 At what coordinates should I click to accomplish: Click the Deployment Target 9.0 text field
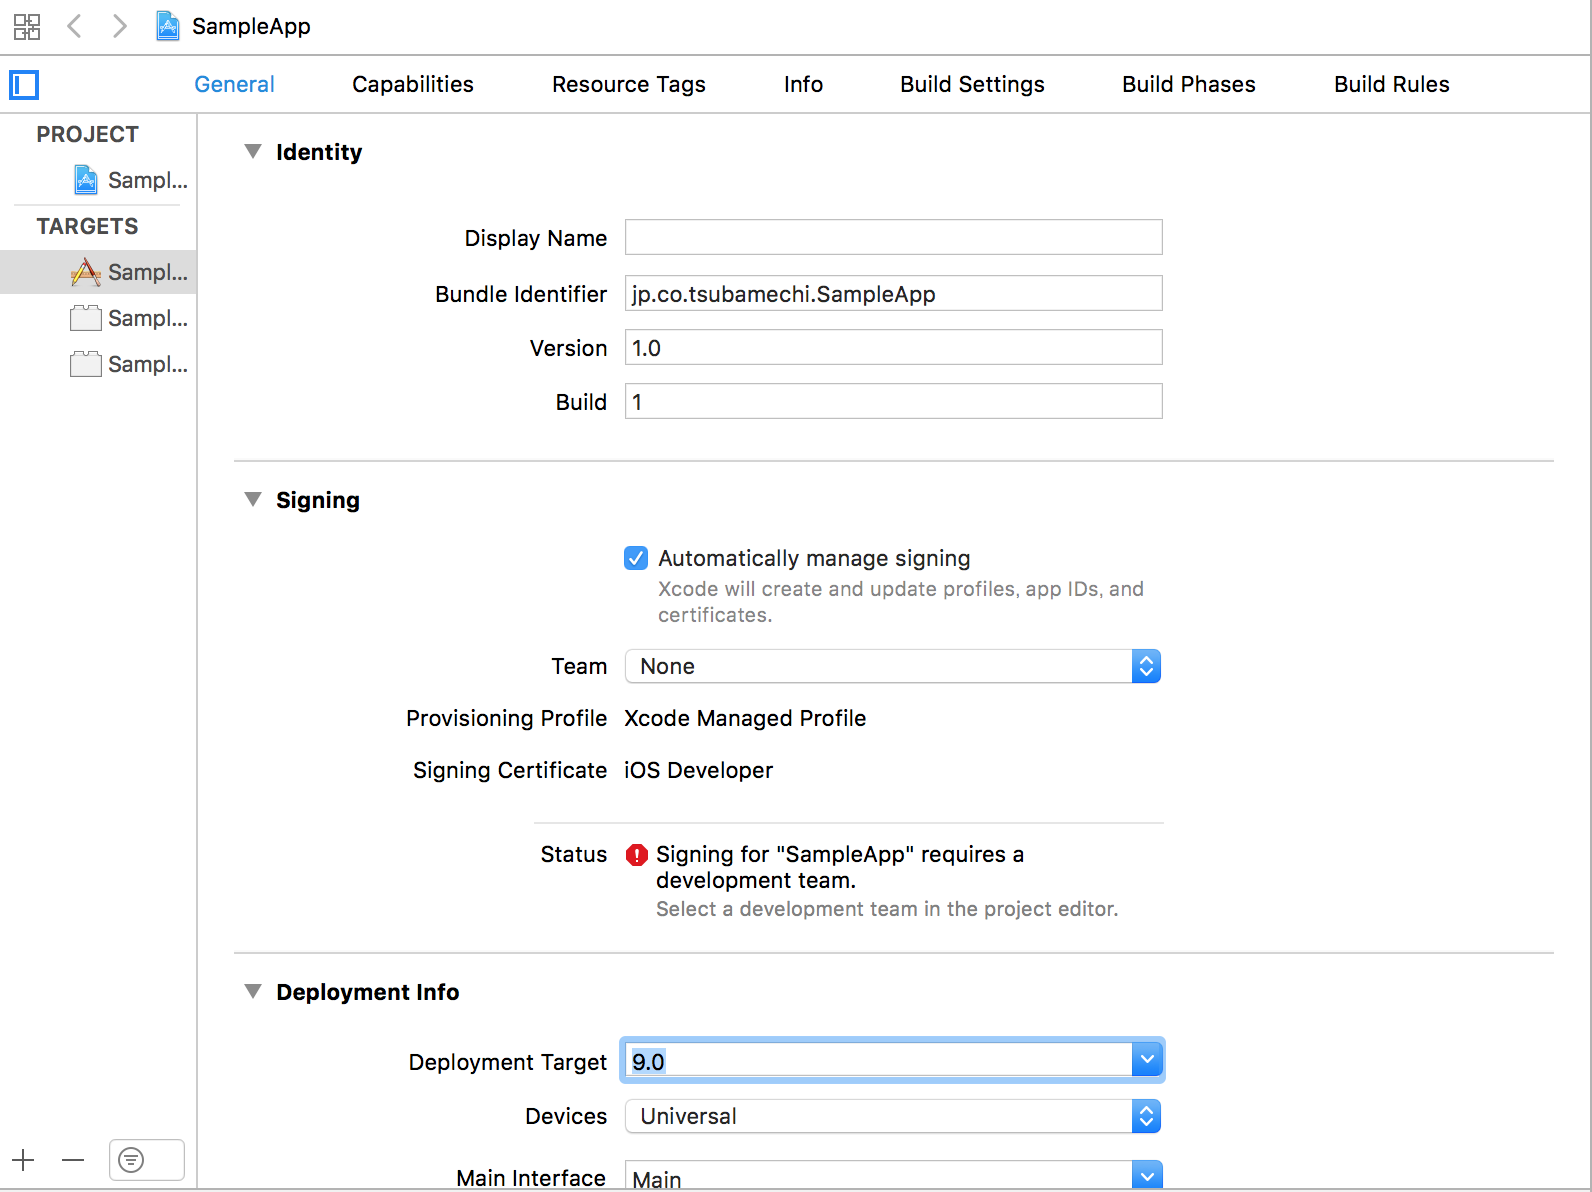click(878, 1061)
